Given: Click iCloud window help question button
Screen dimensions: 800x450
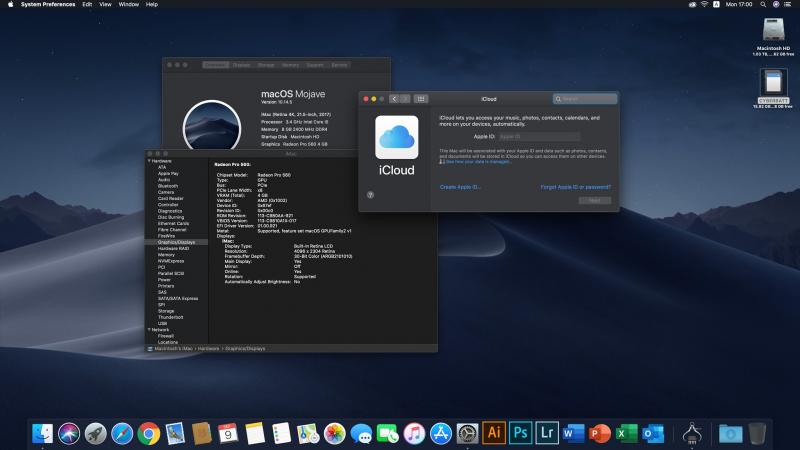Looking at the screenshot, I should tap(370, 195).
